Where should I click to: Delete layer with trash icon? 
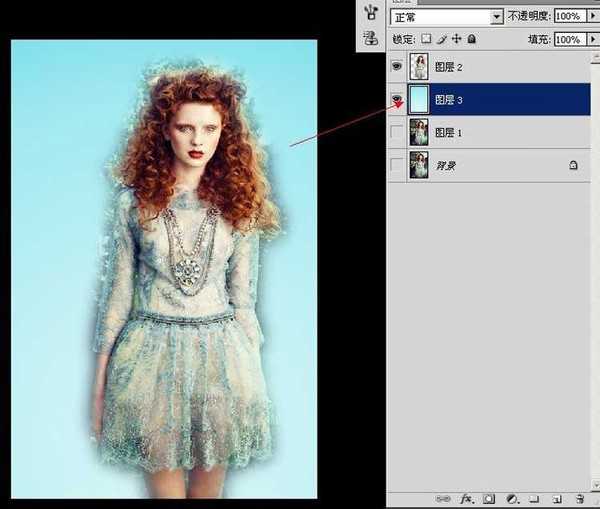click(578, 497)
